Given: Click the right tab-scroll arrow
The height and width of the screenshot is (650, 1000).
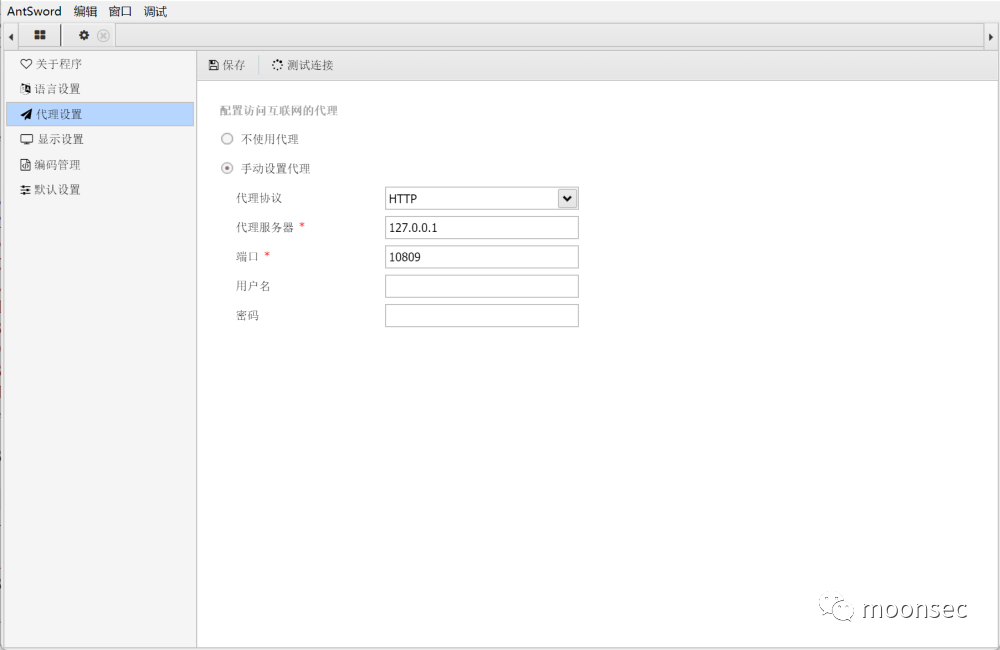Looking at the screenshot, I should pos(990,36).
